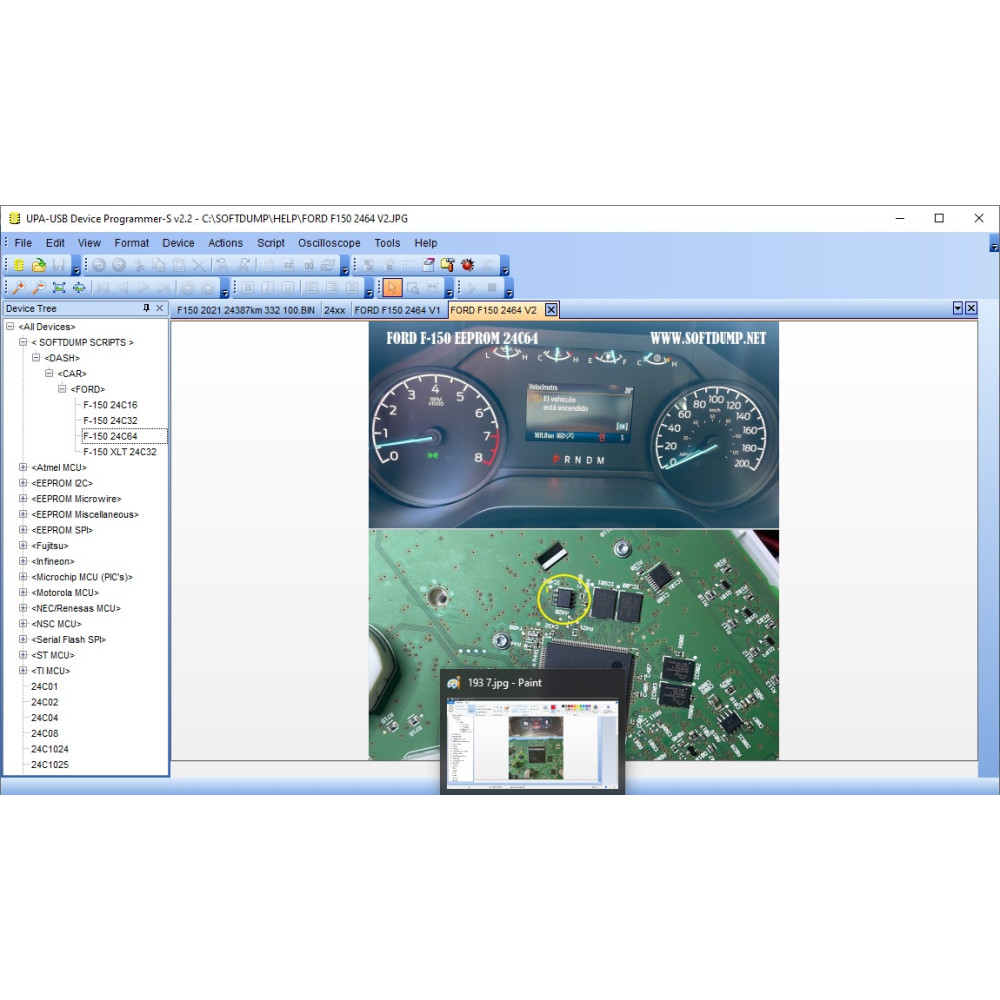This screenshot has height=1000, width=1000.
Task: Click the Fit Image to window icon
Action: tap(59, 288)
